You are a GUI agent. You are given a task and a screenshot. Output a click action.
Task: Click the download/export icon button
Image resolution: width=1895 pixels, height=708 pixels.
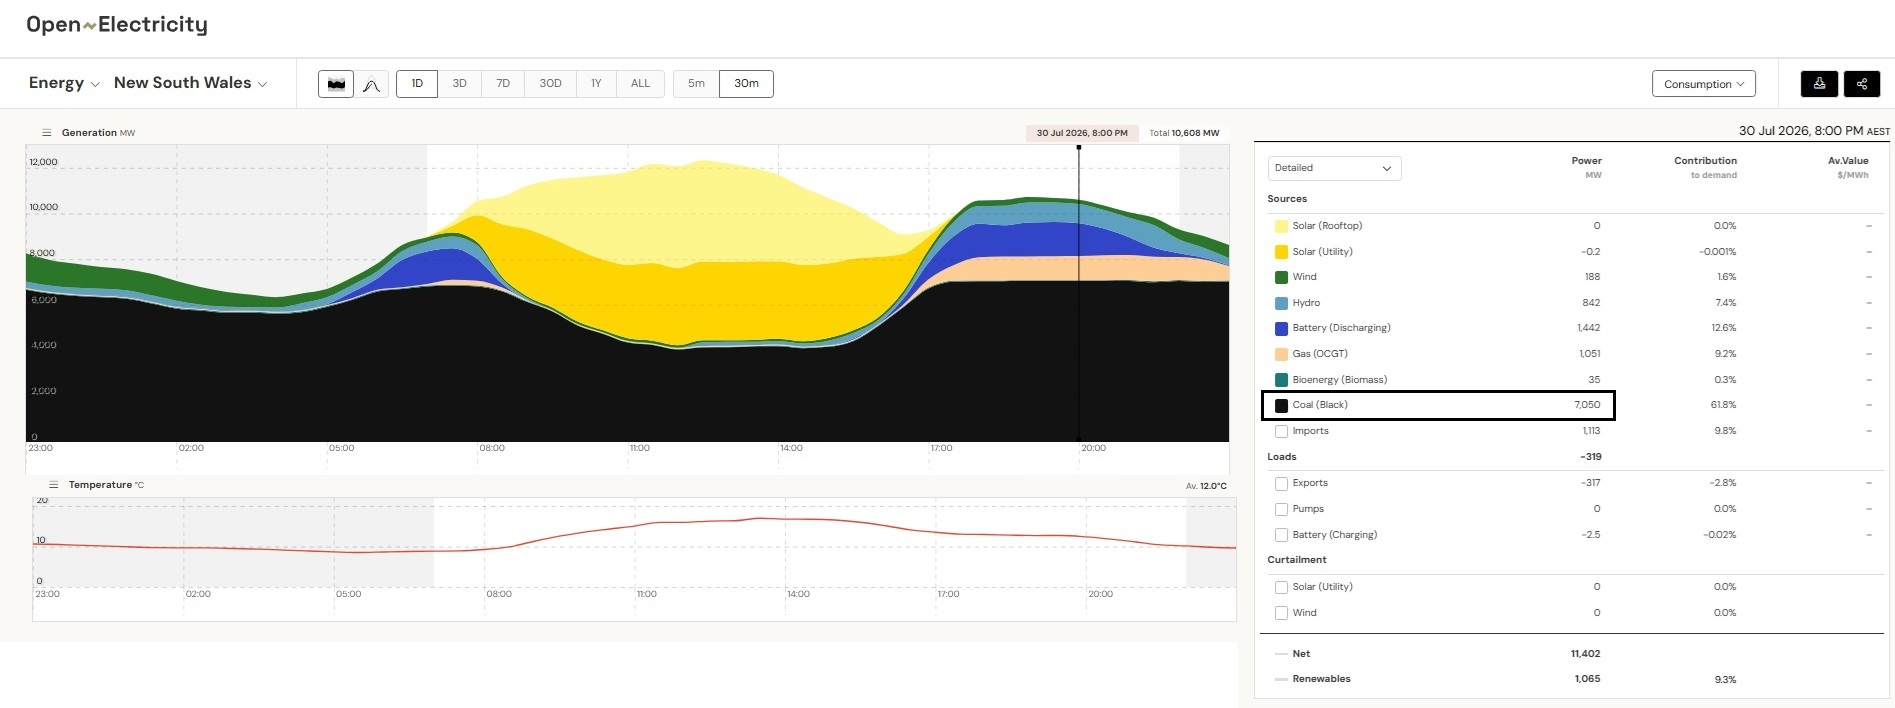coord(1819,84)
